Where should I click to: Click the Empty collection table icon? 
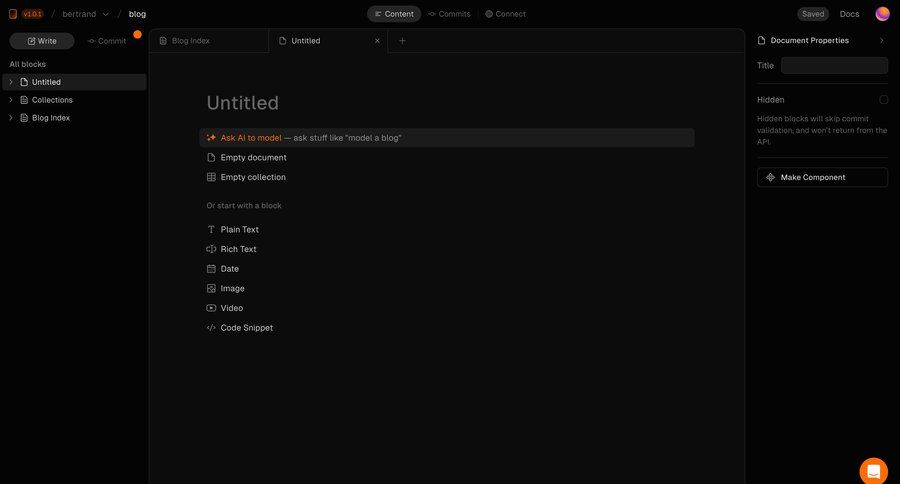click(x=211, y=177)
